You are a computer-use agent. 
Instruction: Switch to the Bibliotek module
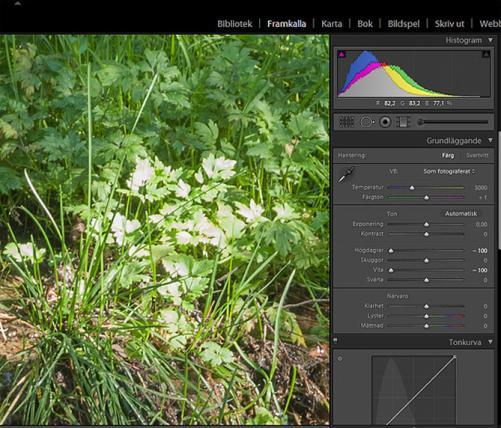coord(235,24)
